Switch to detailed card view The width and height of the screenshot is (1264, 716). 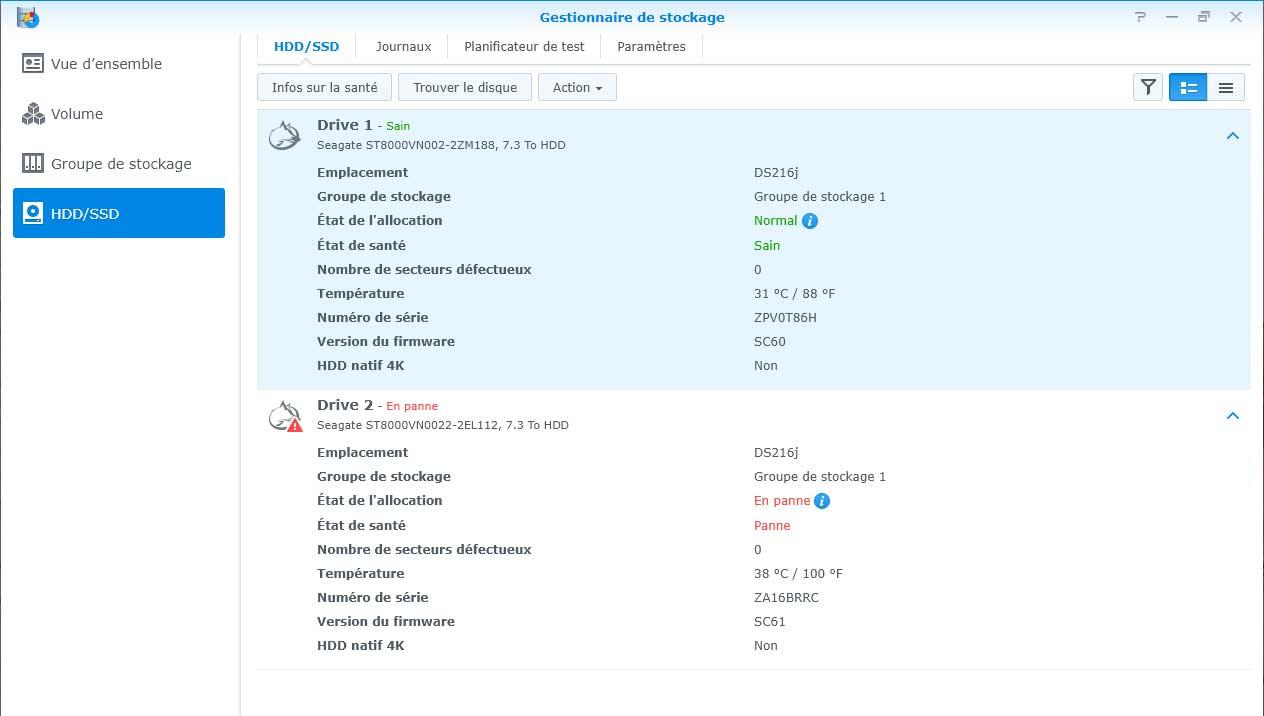click(x=1188, y=88)
